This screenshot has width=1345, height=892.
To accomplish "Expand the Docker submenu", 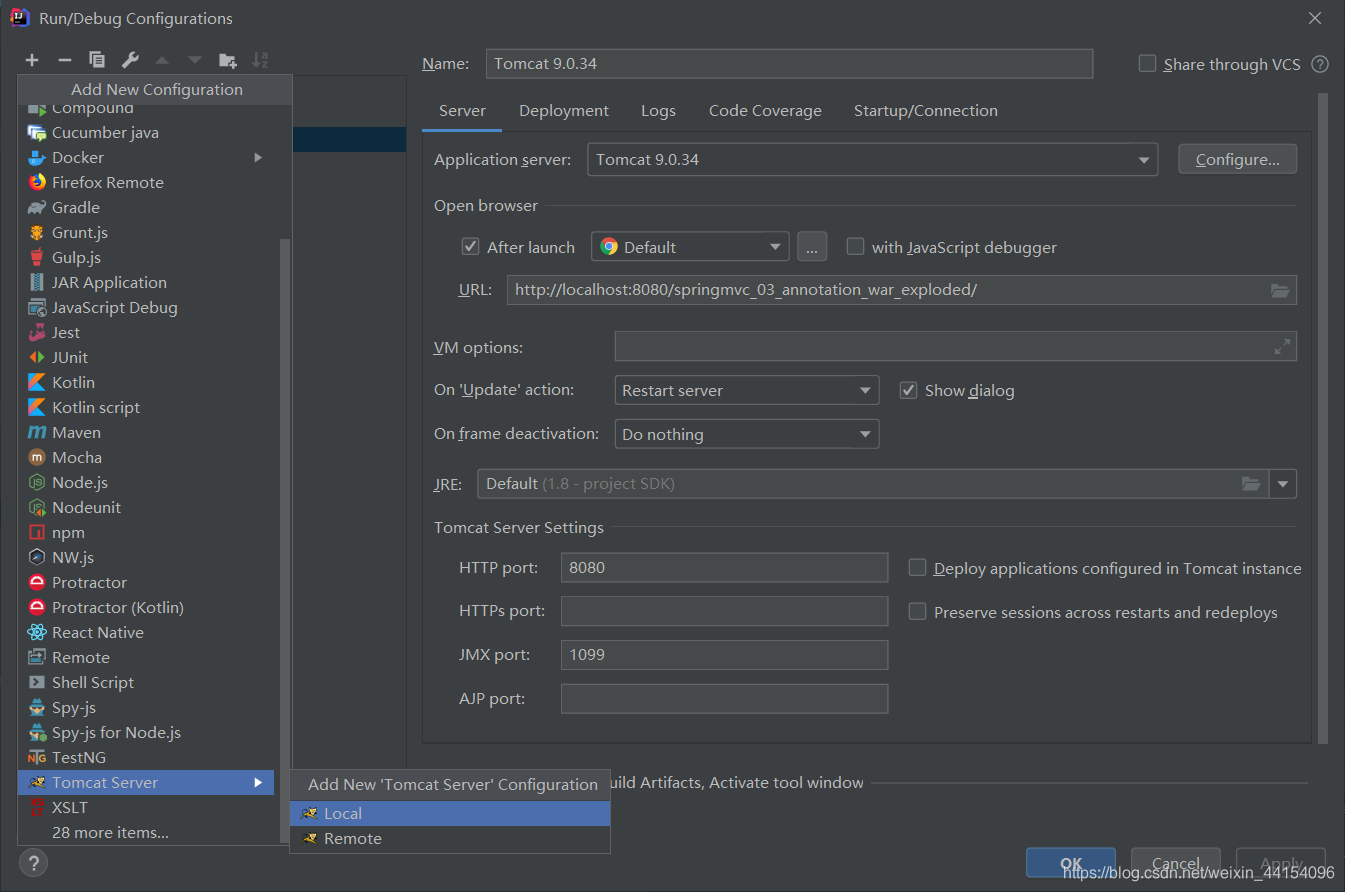I will coord(146,157).
